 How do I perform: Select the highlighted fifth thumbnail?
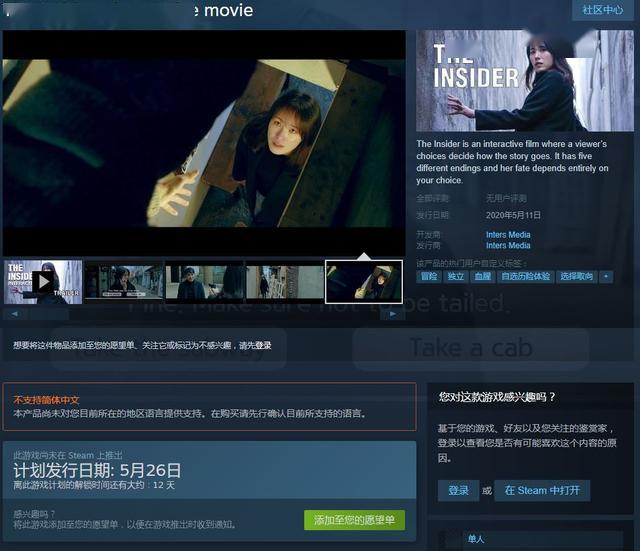pyautogui.click(x=364, y=282)
